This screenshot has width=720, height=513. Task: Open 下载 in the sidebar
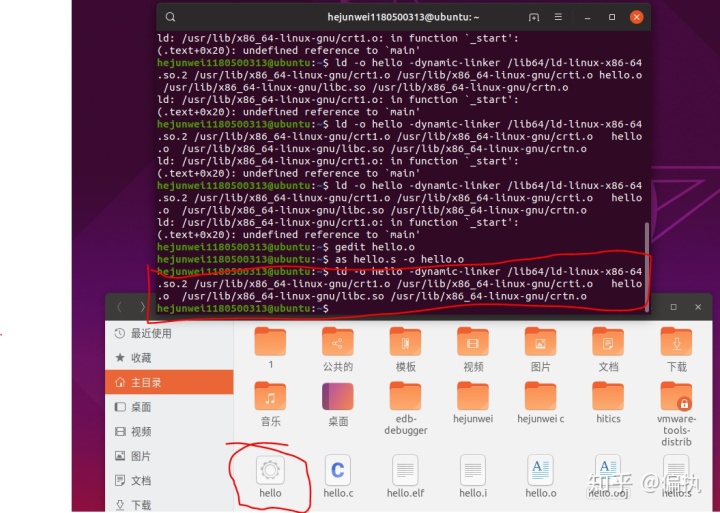(169, 504)
